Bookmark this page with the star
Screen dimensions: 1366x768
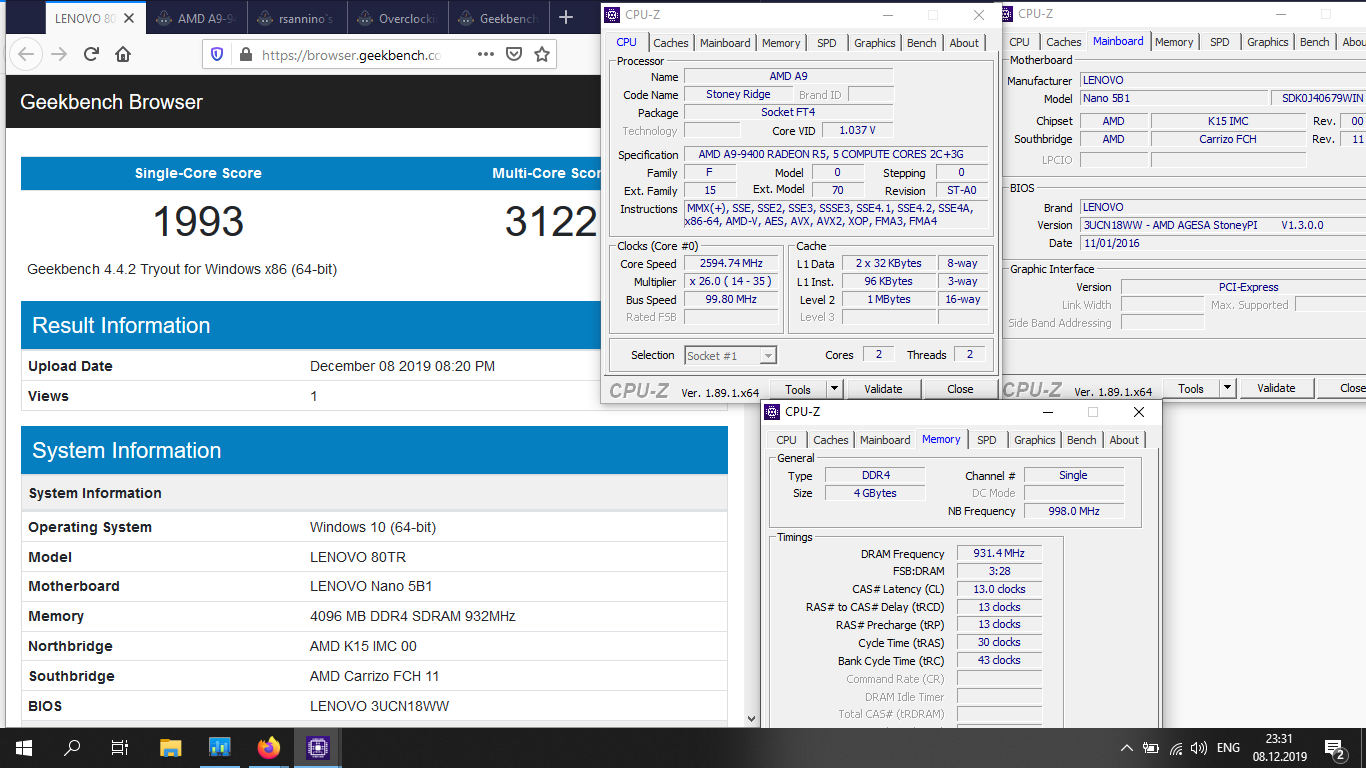542,54
